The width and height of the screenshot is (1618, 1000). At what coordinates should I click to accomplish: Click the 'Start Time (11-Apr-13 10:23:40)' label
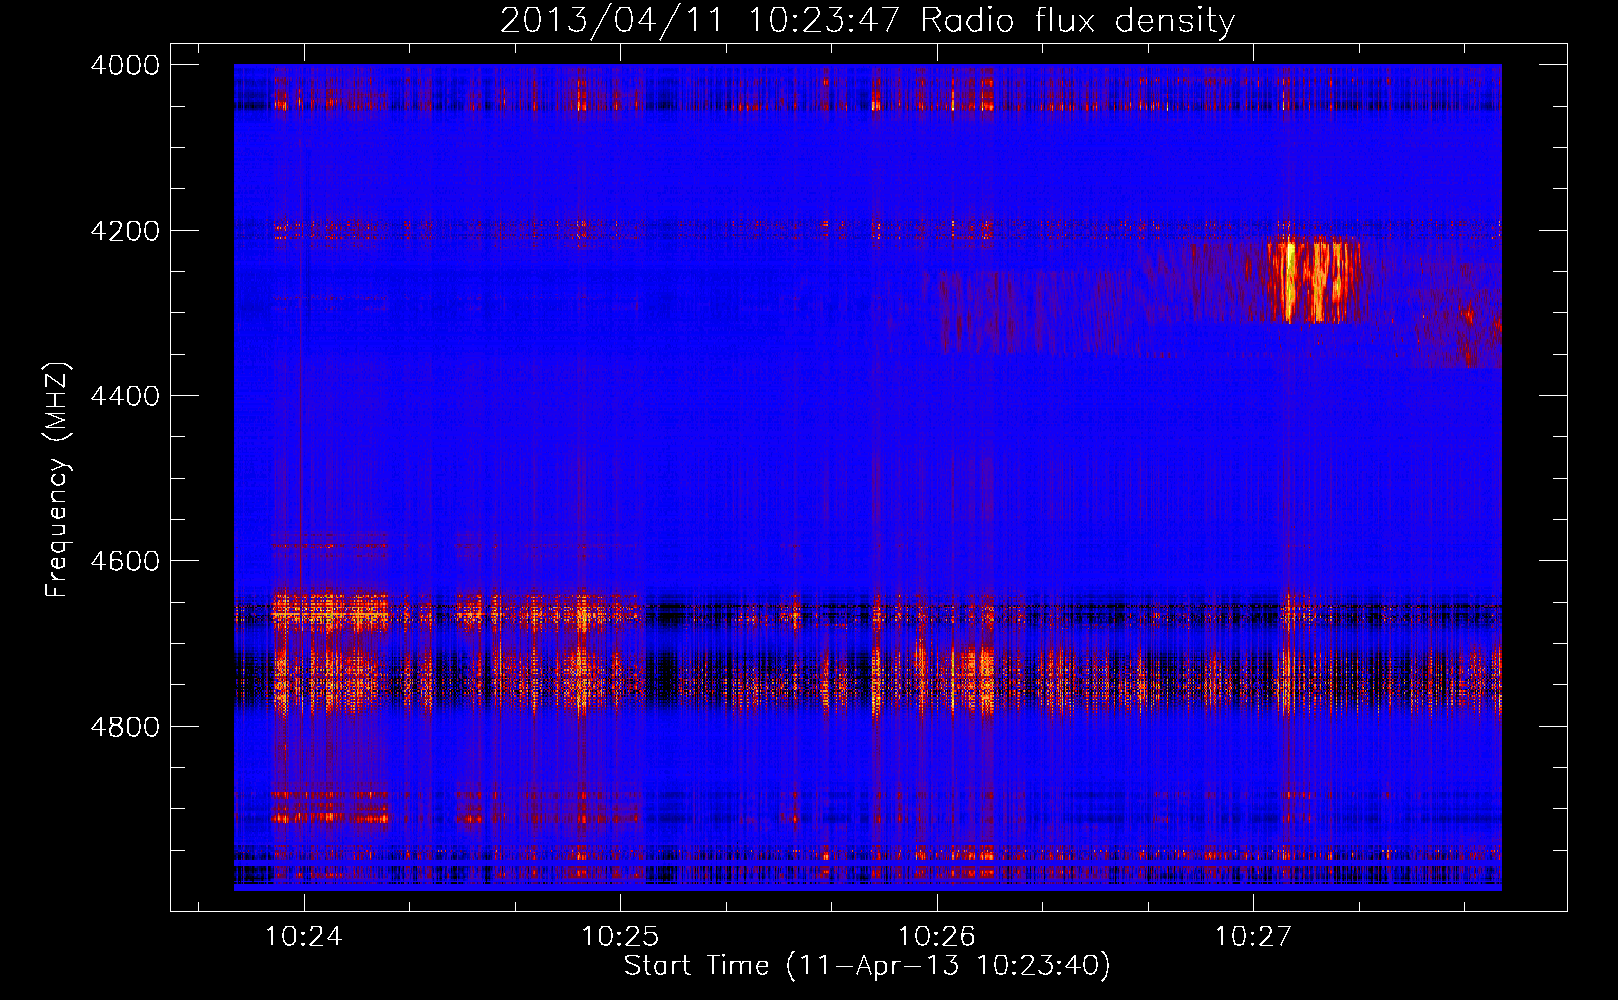pos(867,966)
